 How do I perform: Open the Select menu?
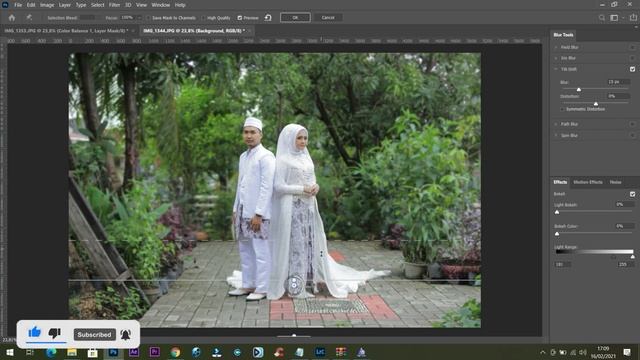click(x=98, y=5)
